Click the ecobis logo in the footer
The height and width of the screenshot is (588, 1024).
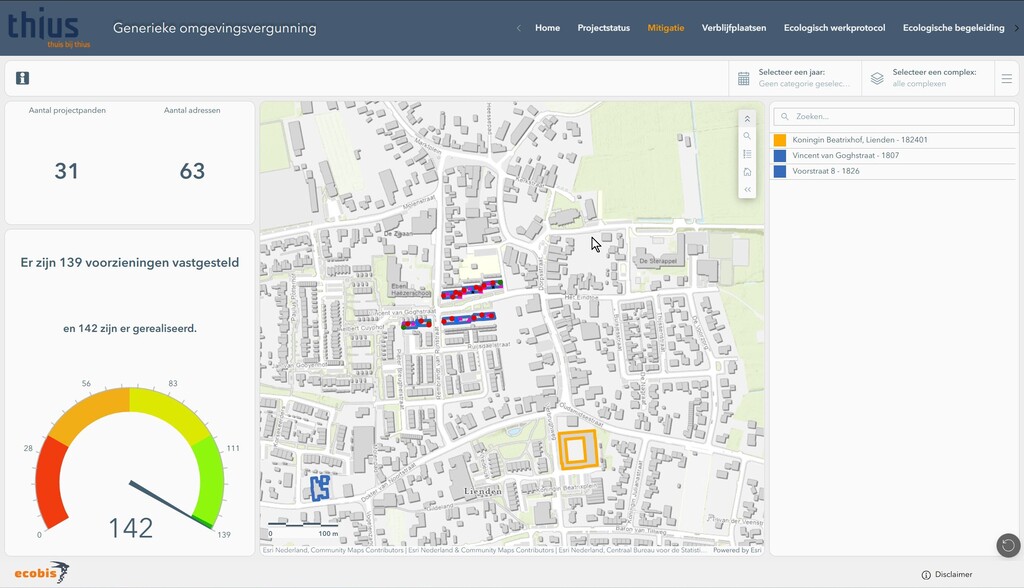pyautogui.click(x=41, y=572)
